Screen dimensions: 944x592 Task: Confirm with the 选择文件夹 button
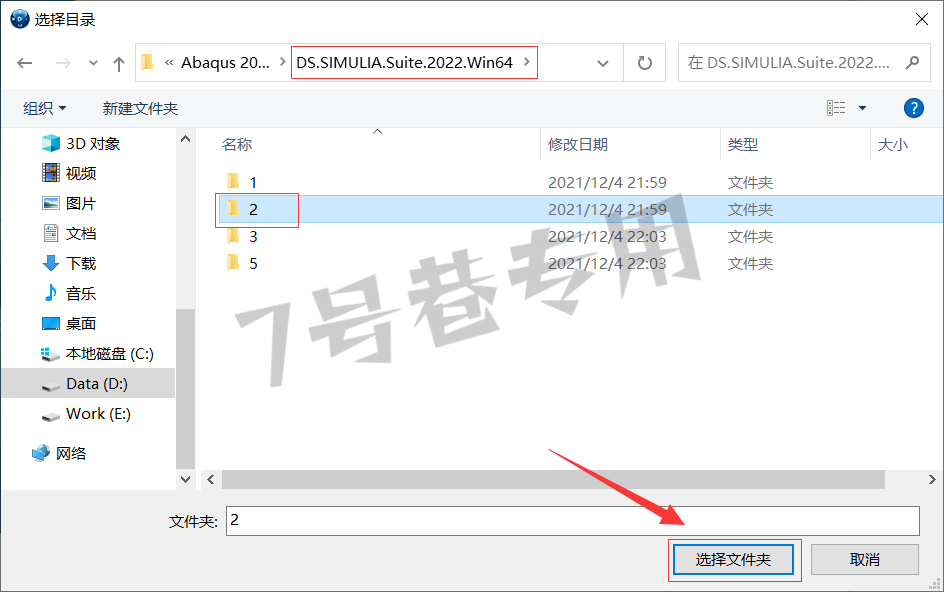coord(733,559)
